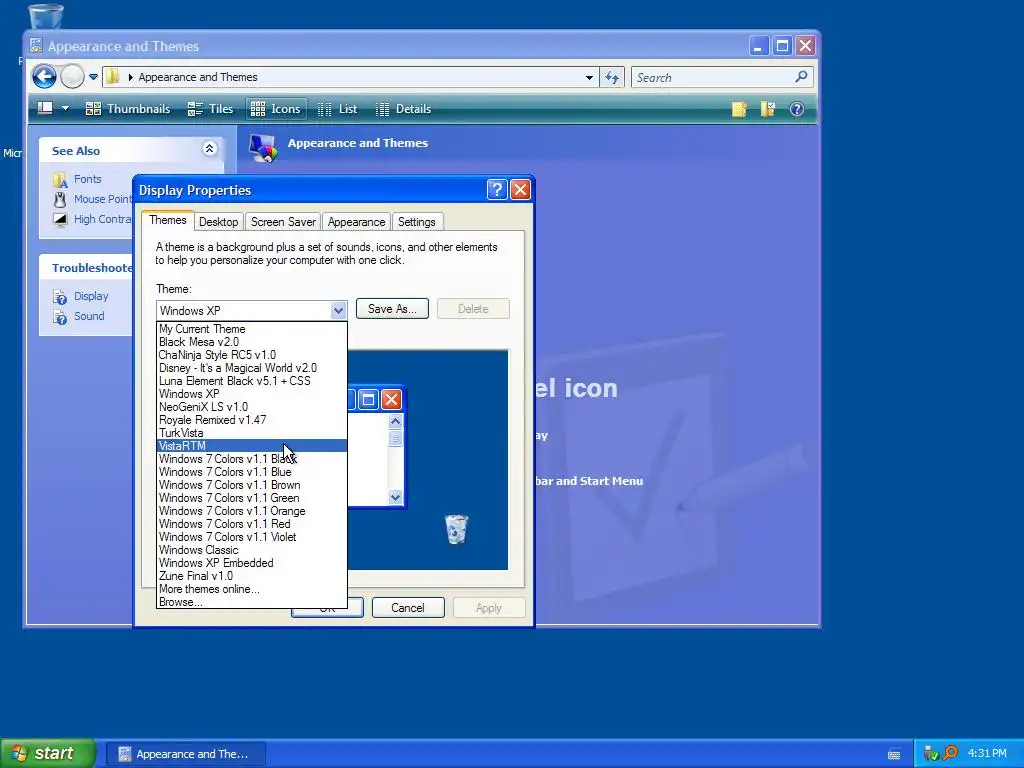Screen dimensions: 1024x768
Task: Select NeoGeniX LS v1.0 theme
Action: pyautogui.click(x=252, y=408)
